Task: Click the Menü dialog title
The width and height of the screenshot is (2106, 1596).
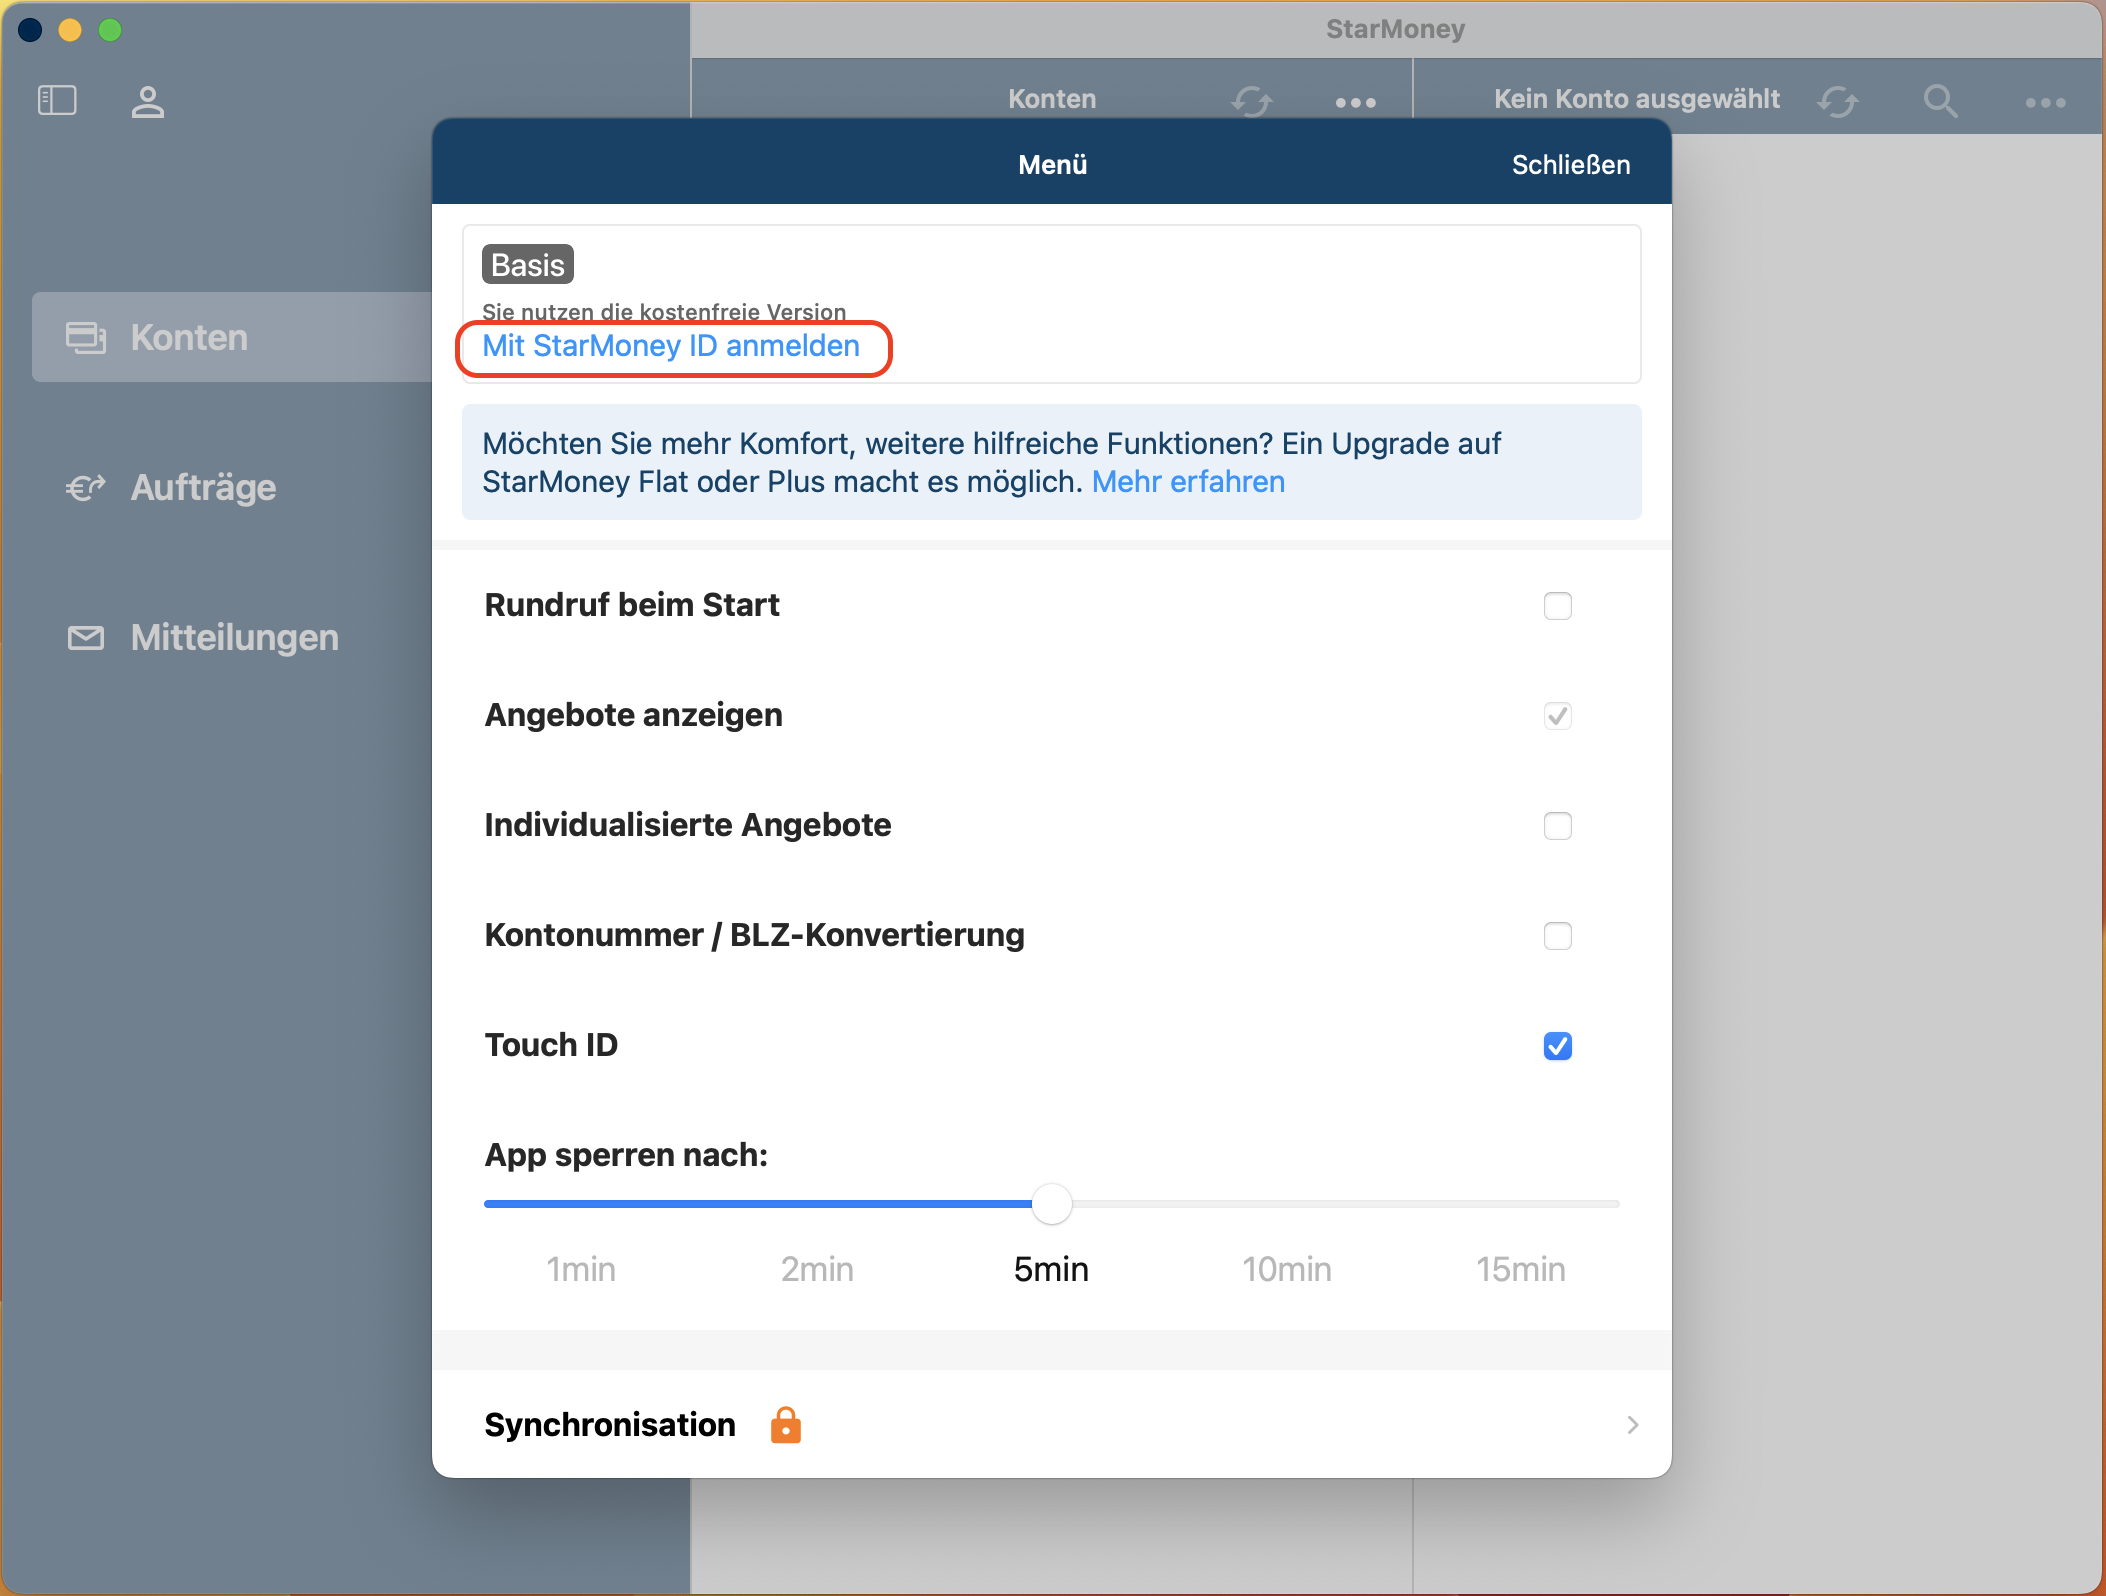Action: (1052, 165)
